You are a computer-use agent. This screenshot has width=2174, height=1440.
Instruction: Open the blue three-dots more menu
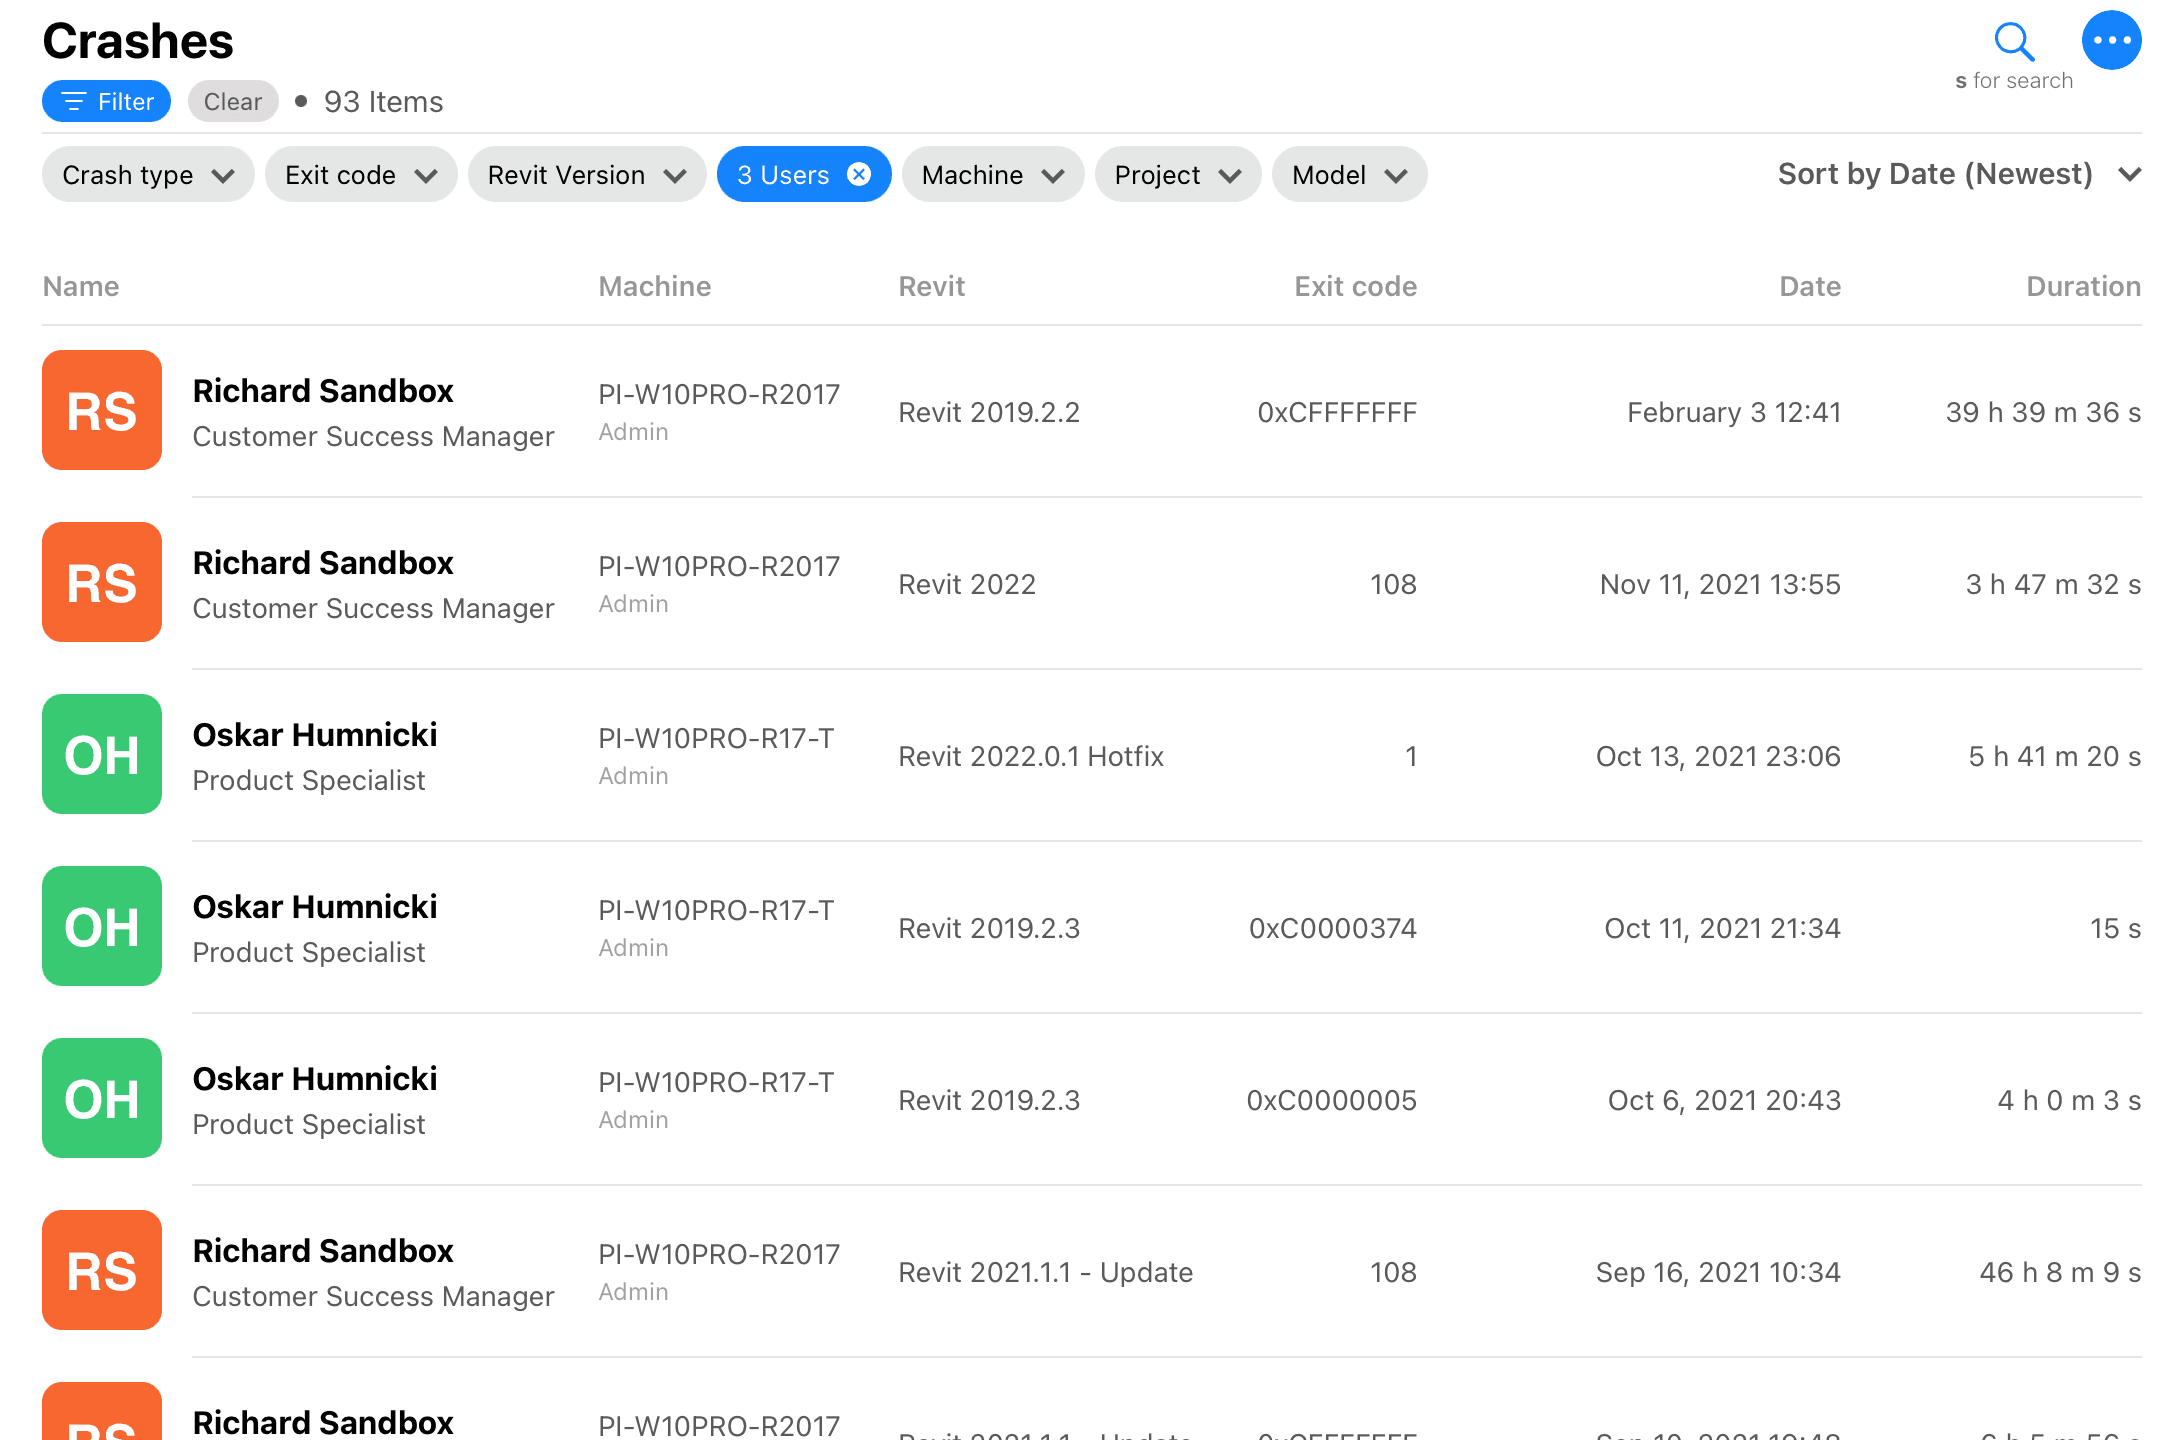click(2111, 41)
